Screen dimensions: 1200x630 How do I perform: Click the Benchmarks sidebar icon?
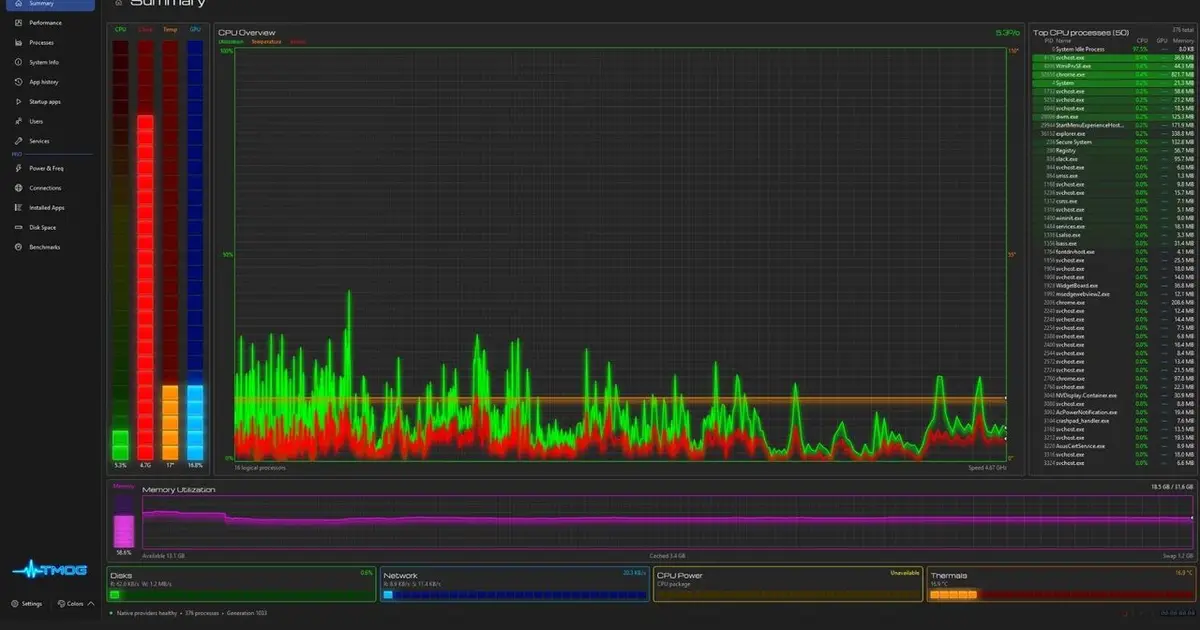(19, 247)
